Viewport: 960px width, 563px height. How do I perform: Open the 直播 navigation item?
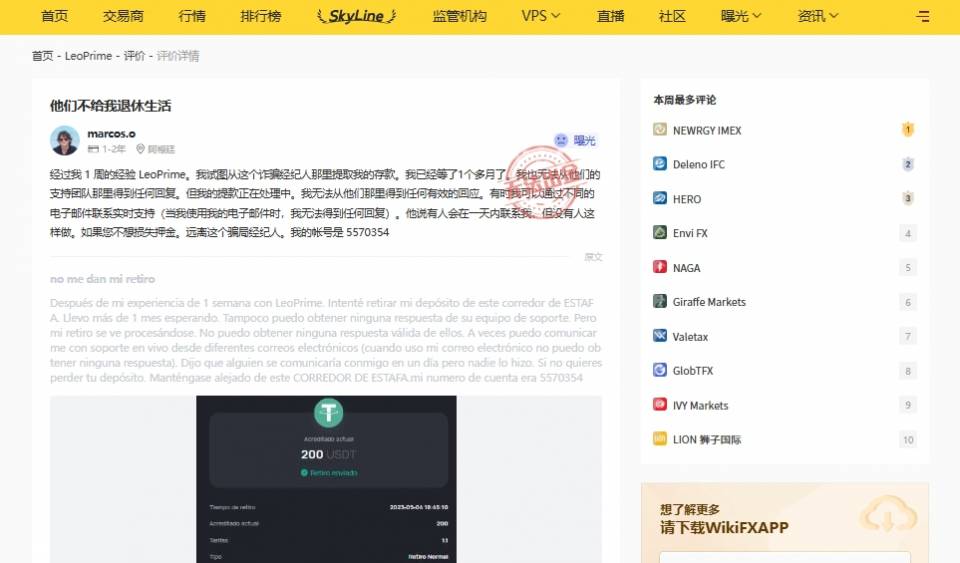(610, 17)
